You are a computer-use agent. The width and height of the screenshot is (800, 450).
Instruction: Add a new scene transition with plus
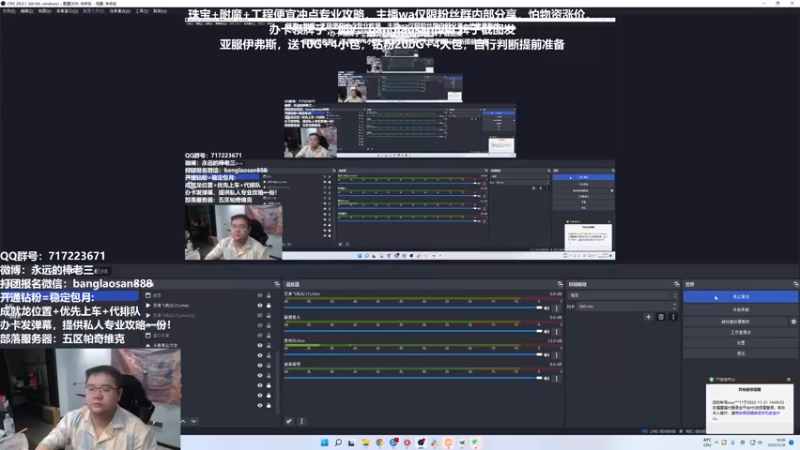[648, 317]
